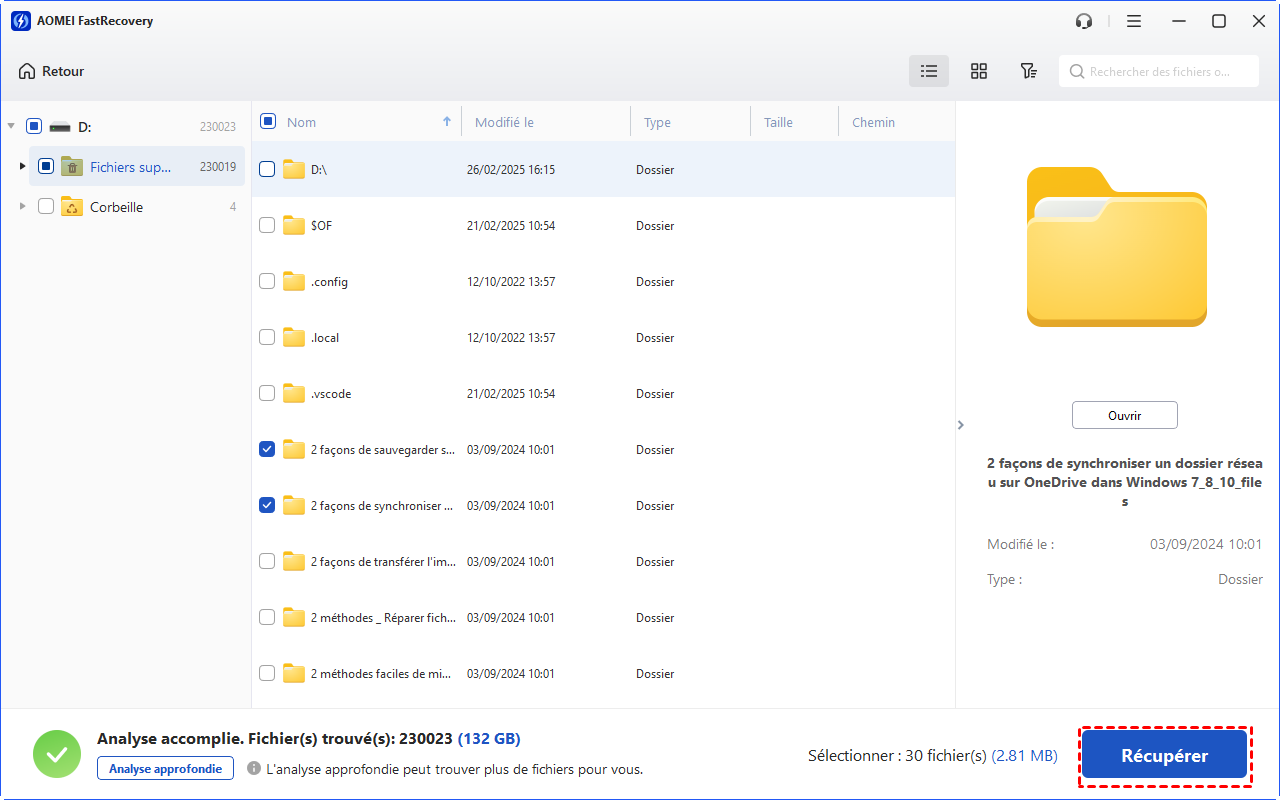Image resolution: width=1280 pixels, height=800 pixels.
Task: Sort by the Chemin column
Action: [873, 123]
